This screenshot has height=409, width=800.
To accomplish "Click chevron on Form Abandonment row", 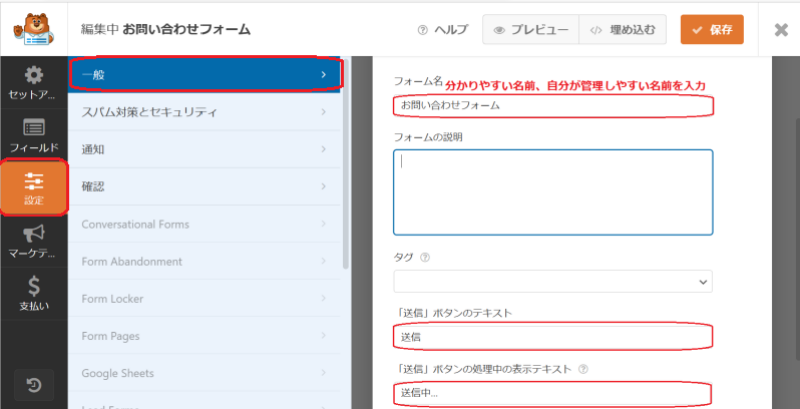I will [x=323, y=261].
